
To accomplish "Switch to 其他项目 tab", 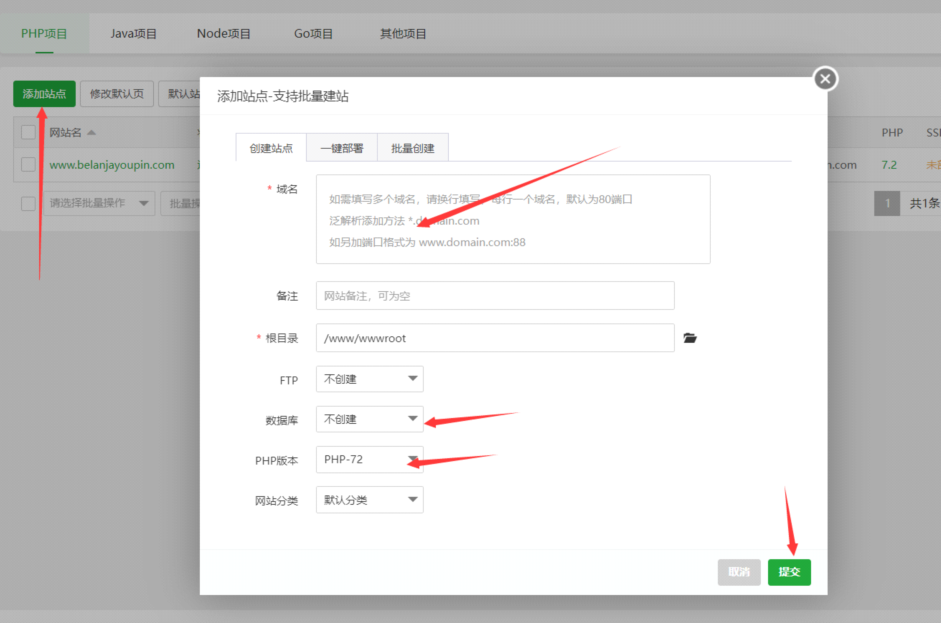I will (x=403, y=34).
